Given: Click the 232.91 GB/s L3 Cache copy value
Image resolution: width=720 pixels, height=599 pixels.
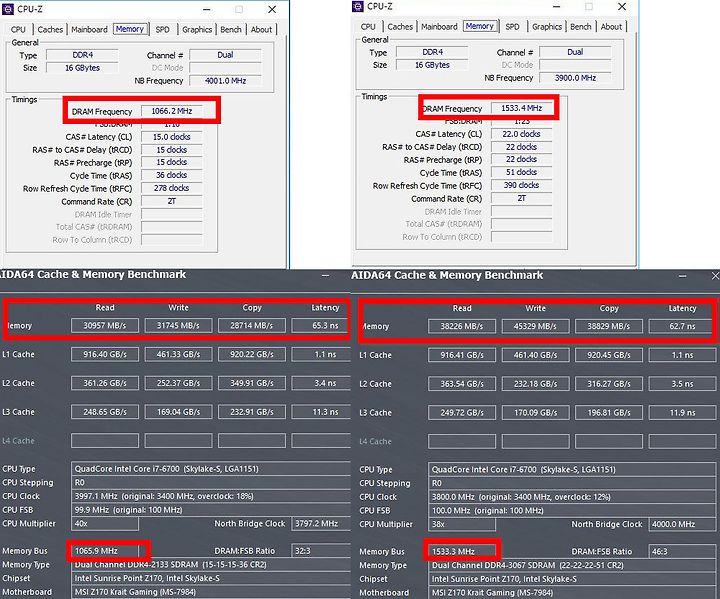Looking at the screenshot, I should (x=252, y=412).
